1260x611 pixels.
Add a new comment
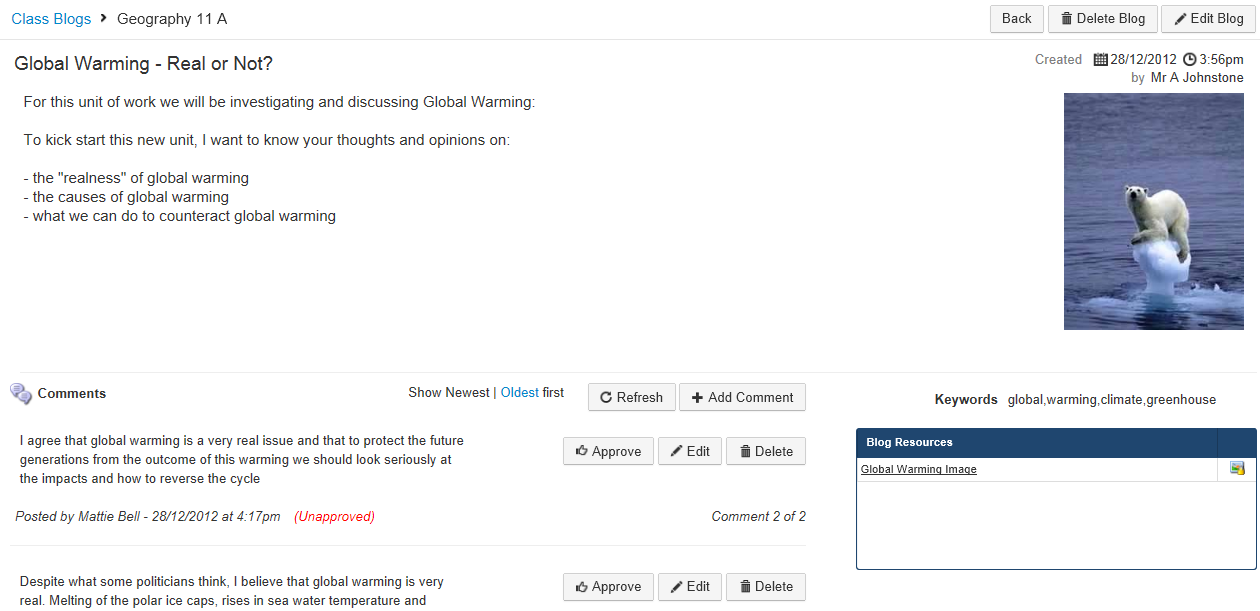coord(742,397)
